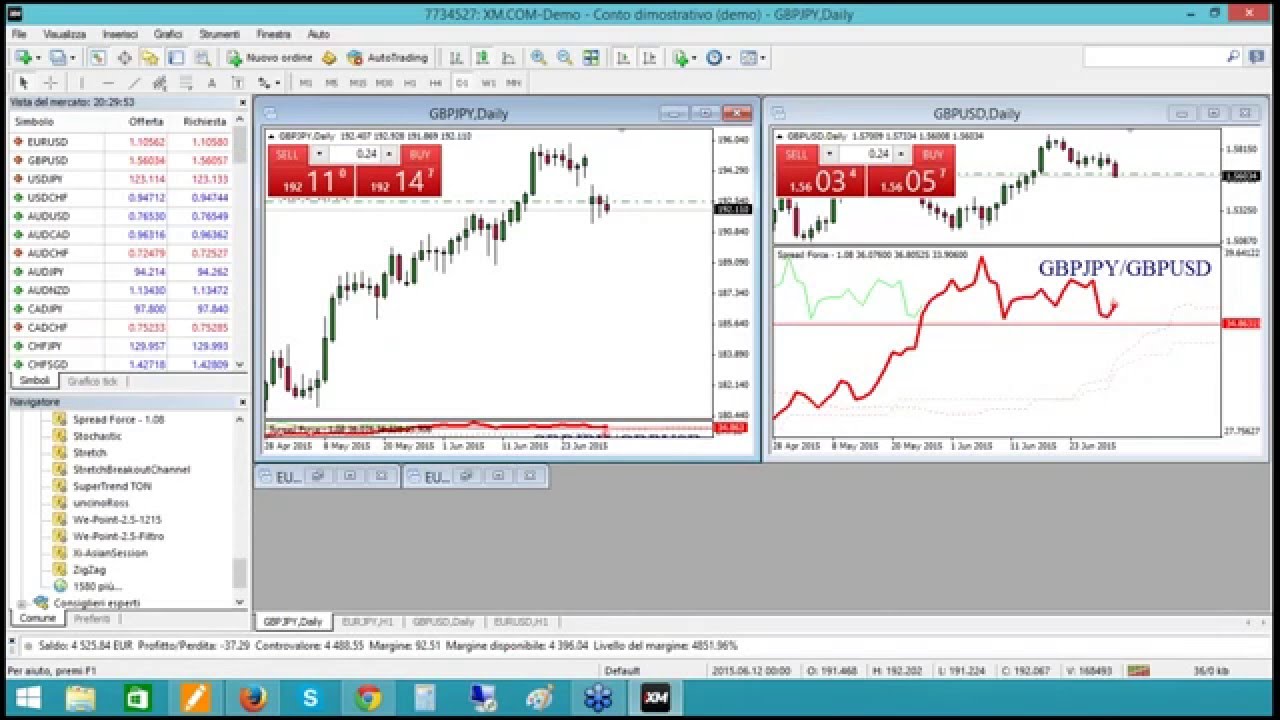Toggle chart Auto Scroll

(x=623, y=58)
